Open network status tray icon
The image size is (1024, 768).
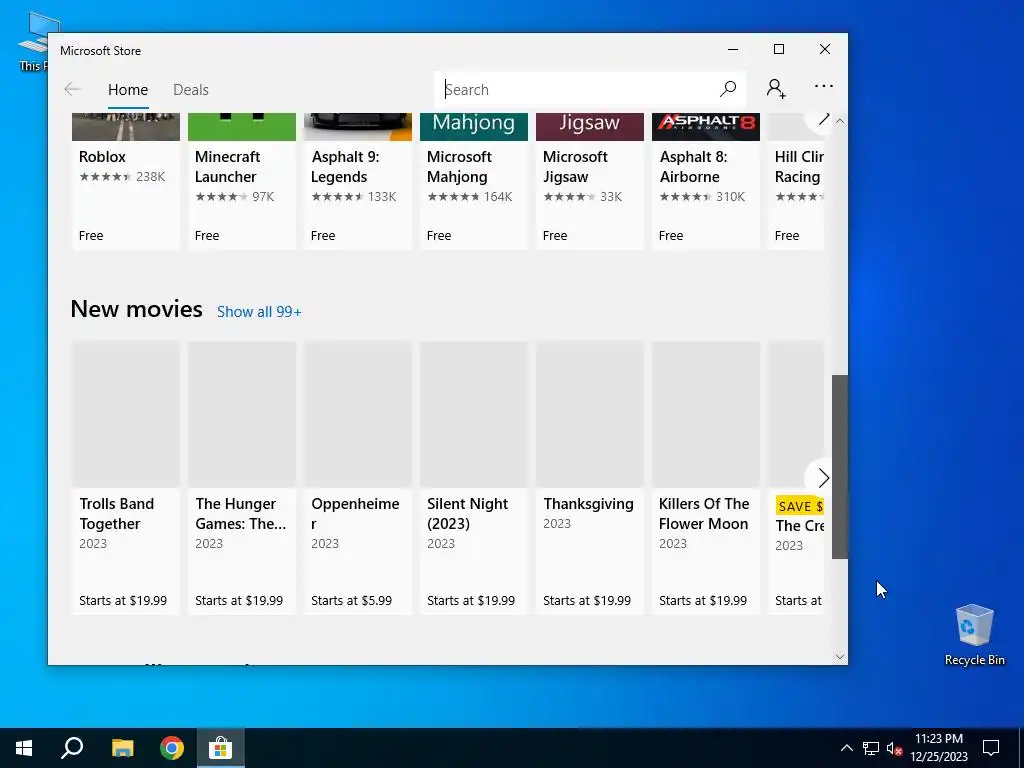[871, 748]
